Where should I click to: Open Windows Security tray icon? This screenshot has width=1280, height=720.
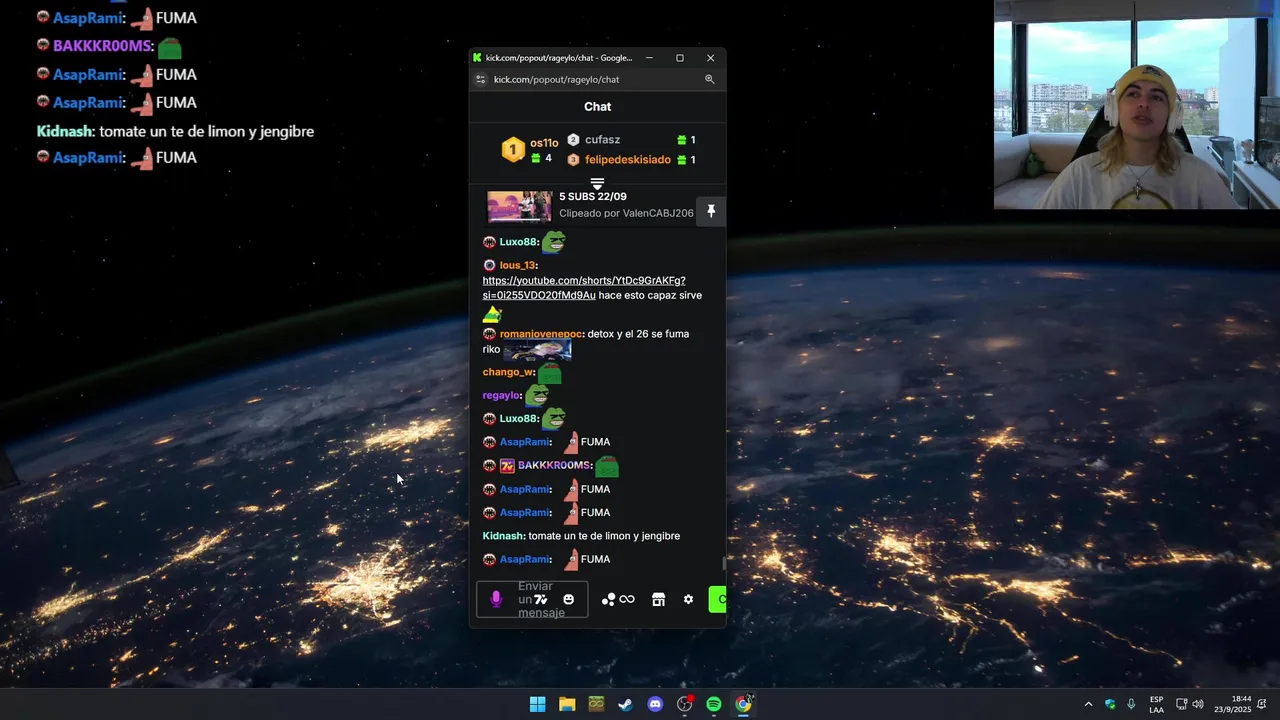[1110, 704]
